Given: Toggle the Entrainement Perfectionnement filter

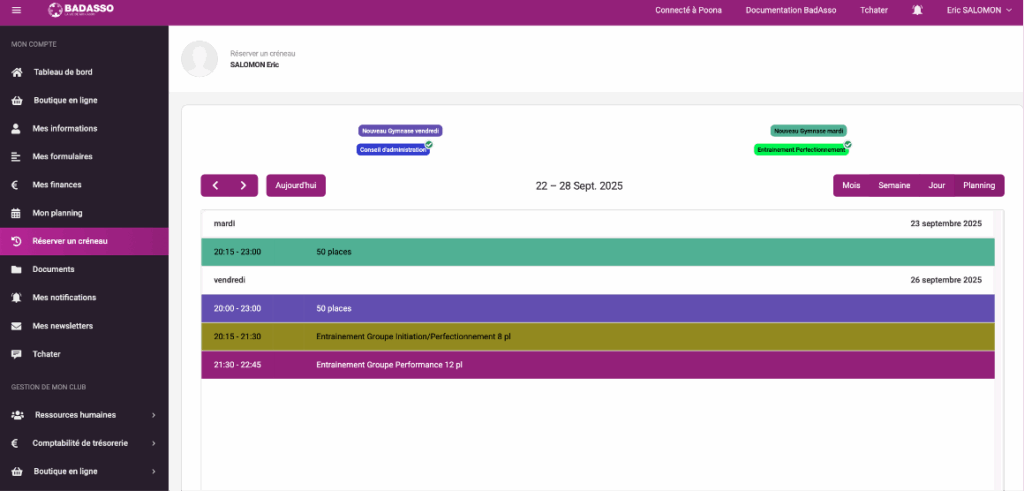Looking at the screenshot, I should click(801, 150).
